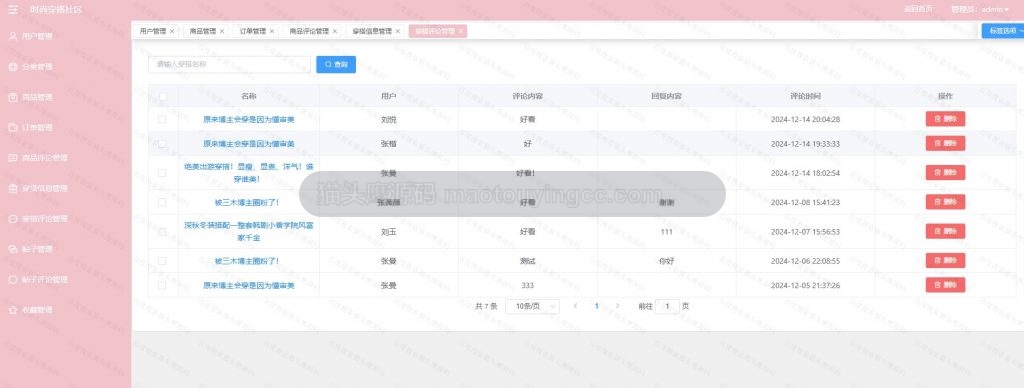
Task: Close the 用户管理 tab with its x
Action: 172,31
